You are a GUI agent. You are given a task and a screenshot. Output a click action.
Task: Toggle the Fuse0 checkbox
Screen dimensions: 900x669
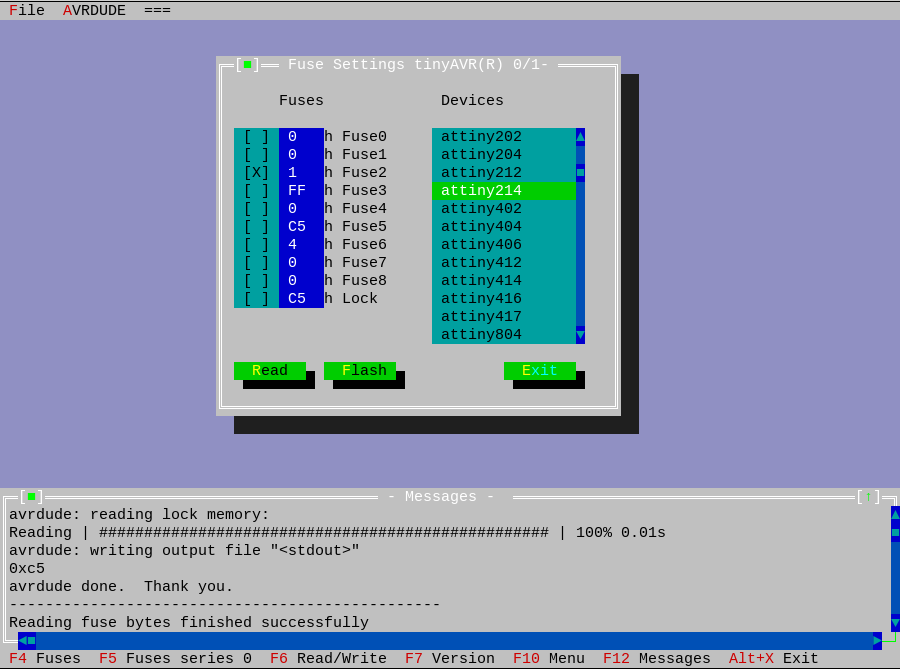coord(256,137)
